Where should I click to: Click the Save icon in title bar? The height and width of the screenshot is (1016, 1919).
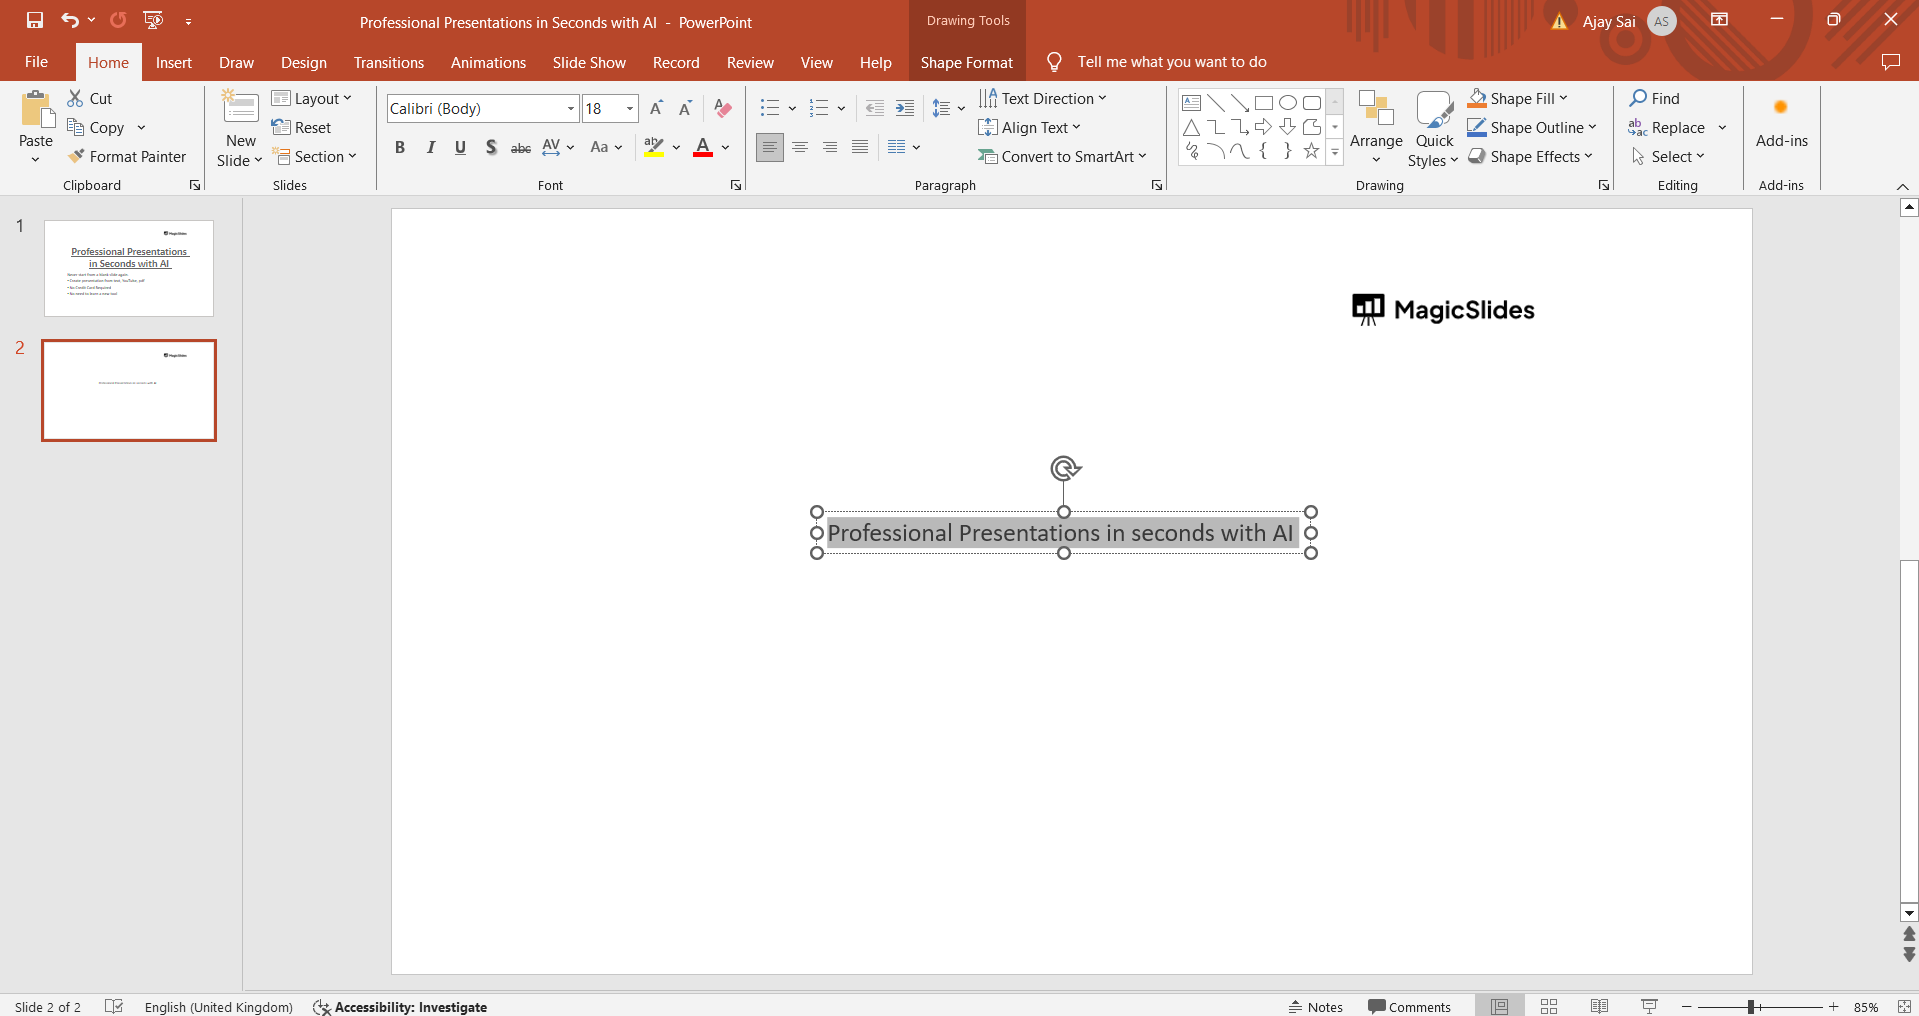click(x=35, y=20)
